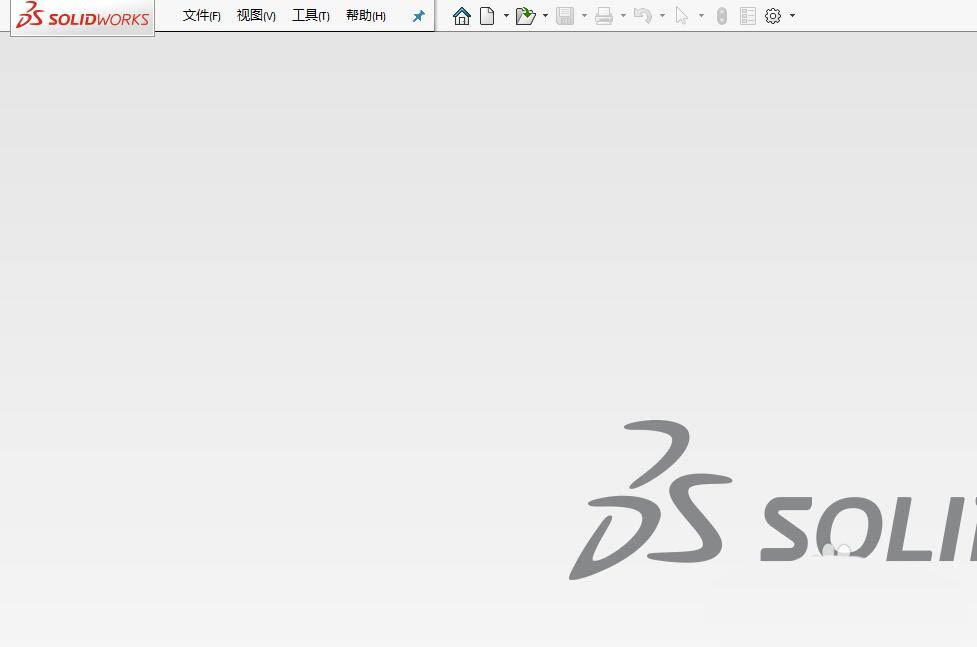Expand the Select tool dropdown arrow
Screen dimensions: 977x647
point(701,16)
